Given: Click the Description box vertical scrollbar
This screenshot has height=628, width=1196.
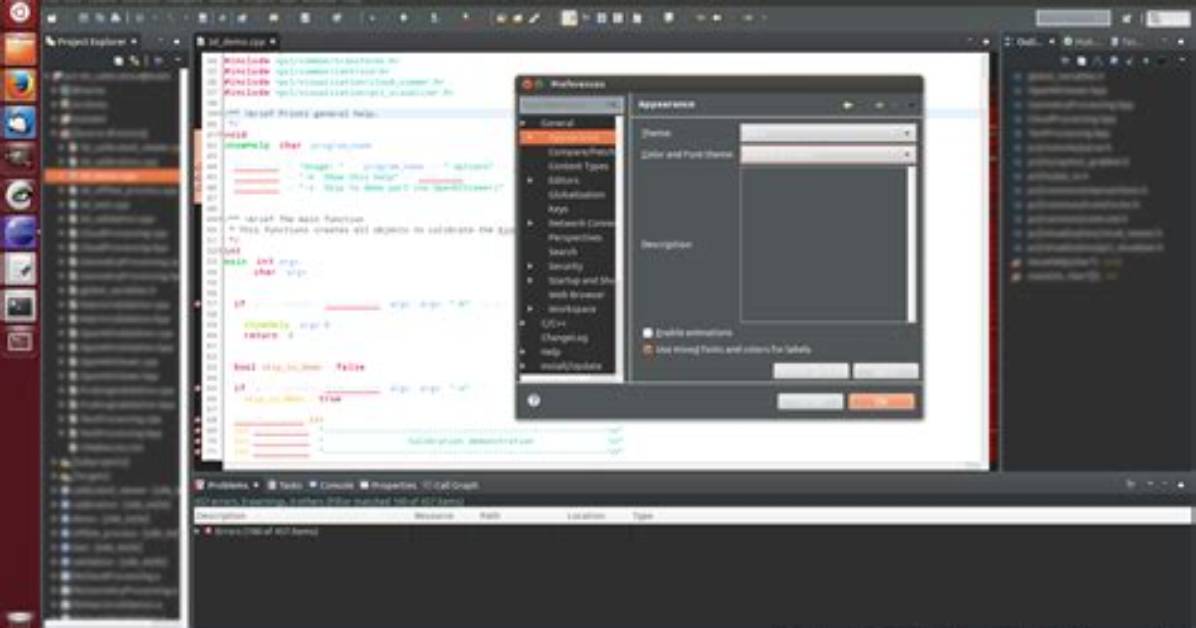Looking at the screenshot, I should tap(911, 244).
